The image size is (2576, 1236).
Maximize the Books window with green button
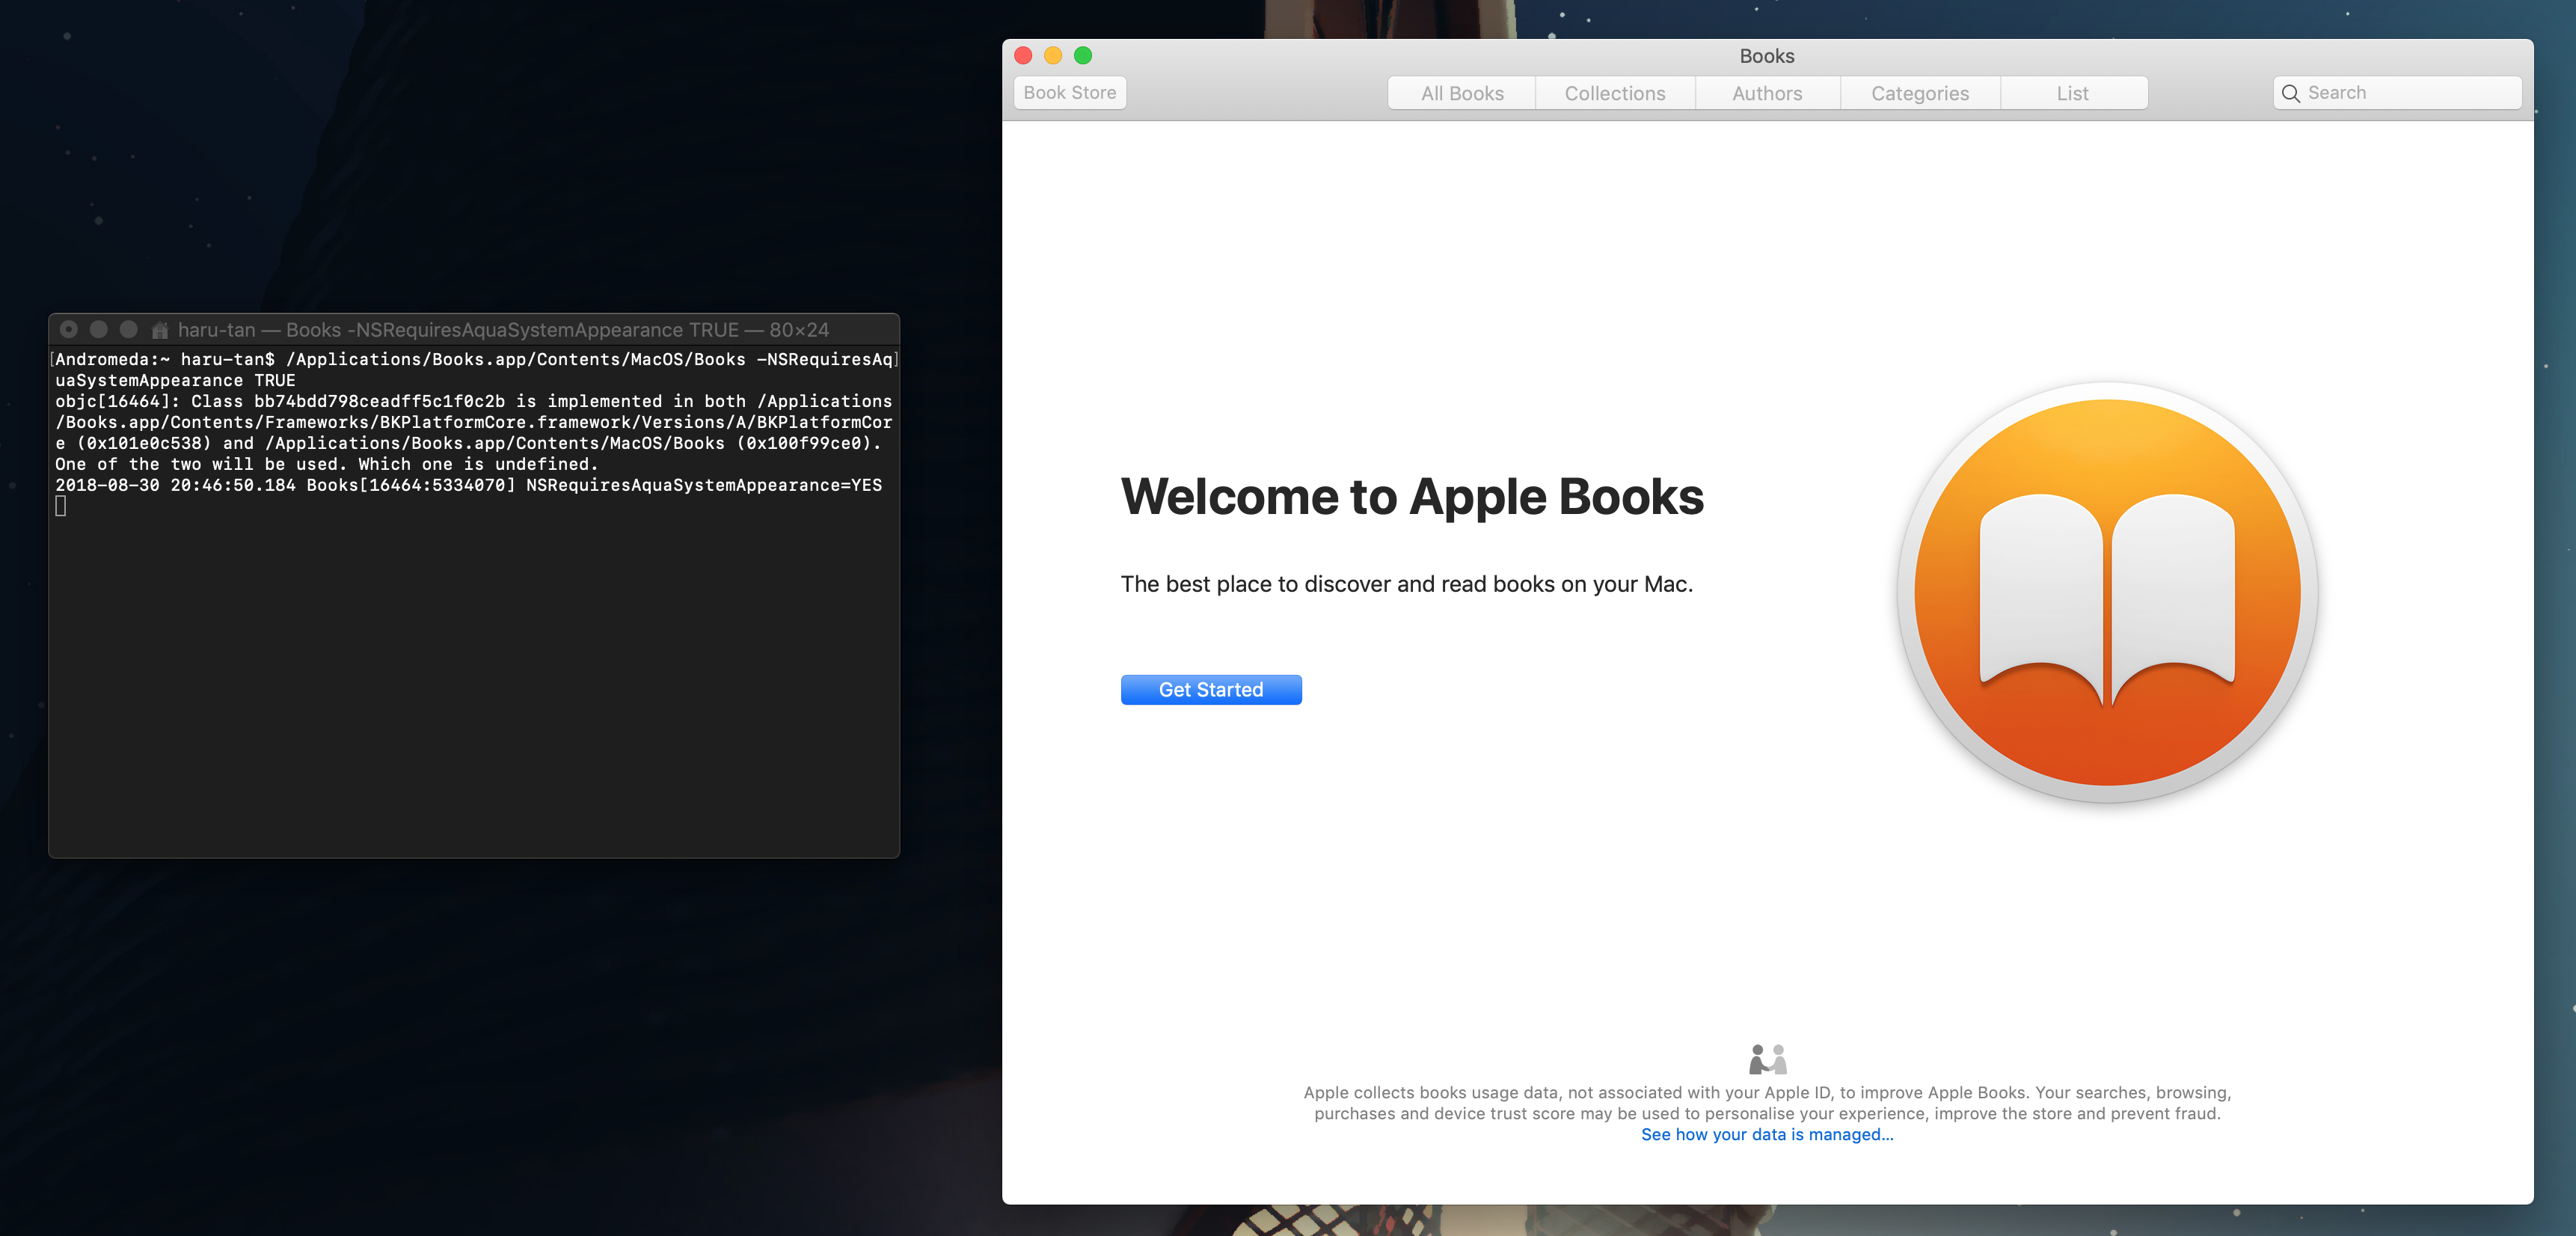(x=1083, y=56)
